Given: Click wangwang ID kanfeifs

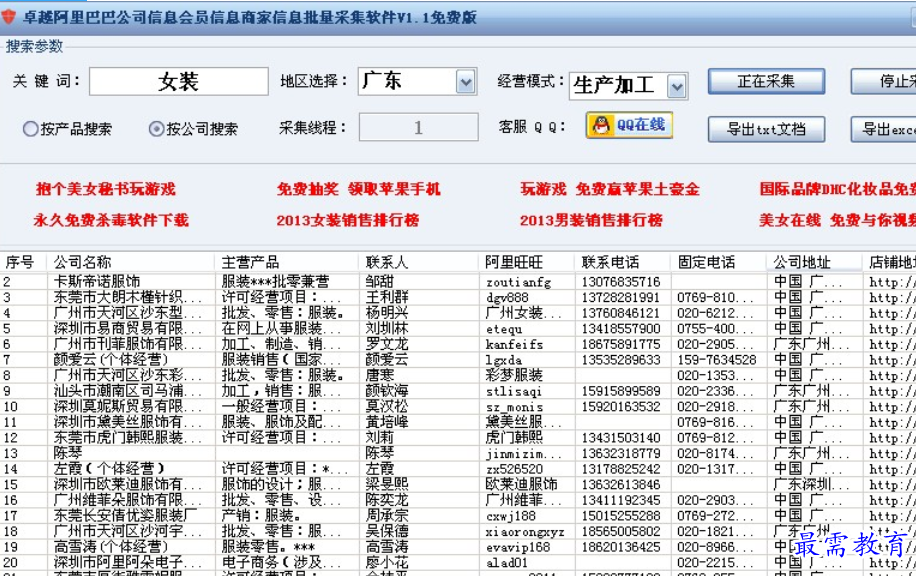Looking at the screenshot, I should click(x=514, y=345).
